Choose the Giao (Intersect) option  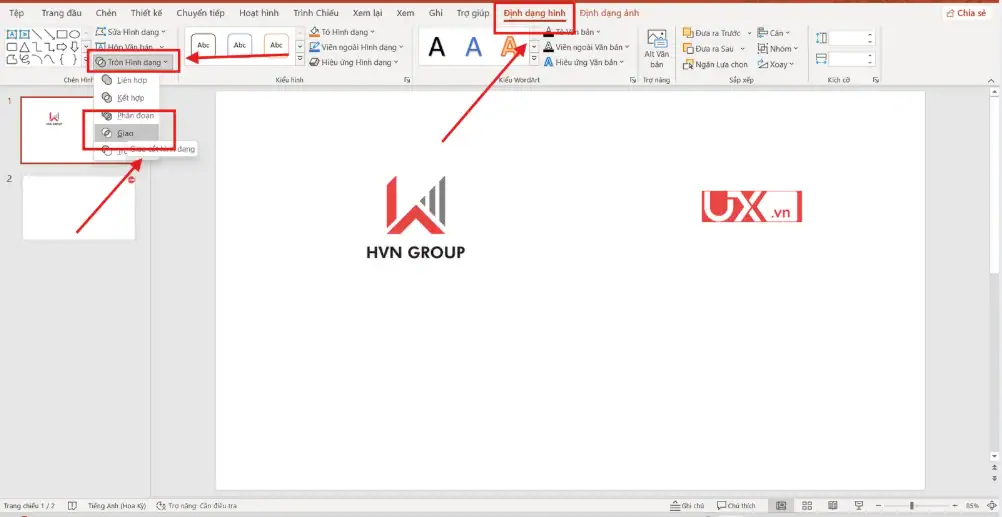[126, 133]
